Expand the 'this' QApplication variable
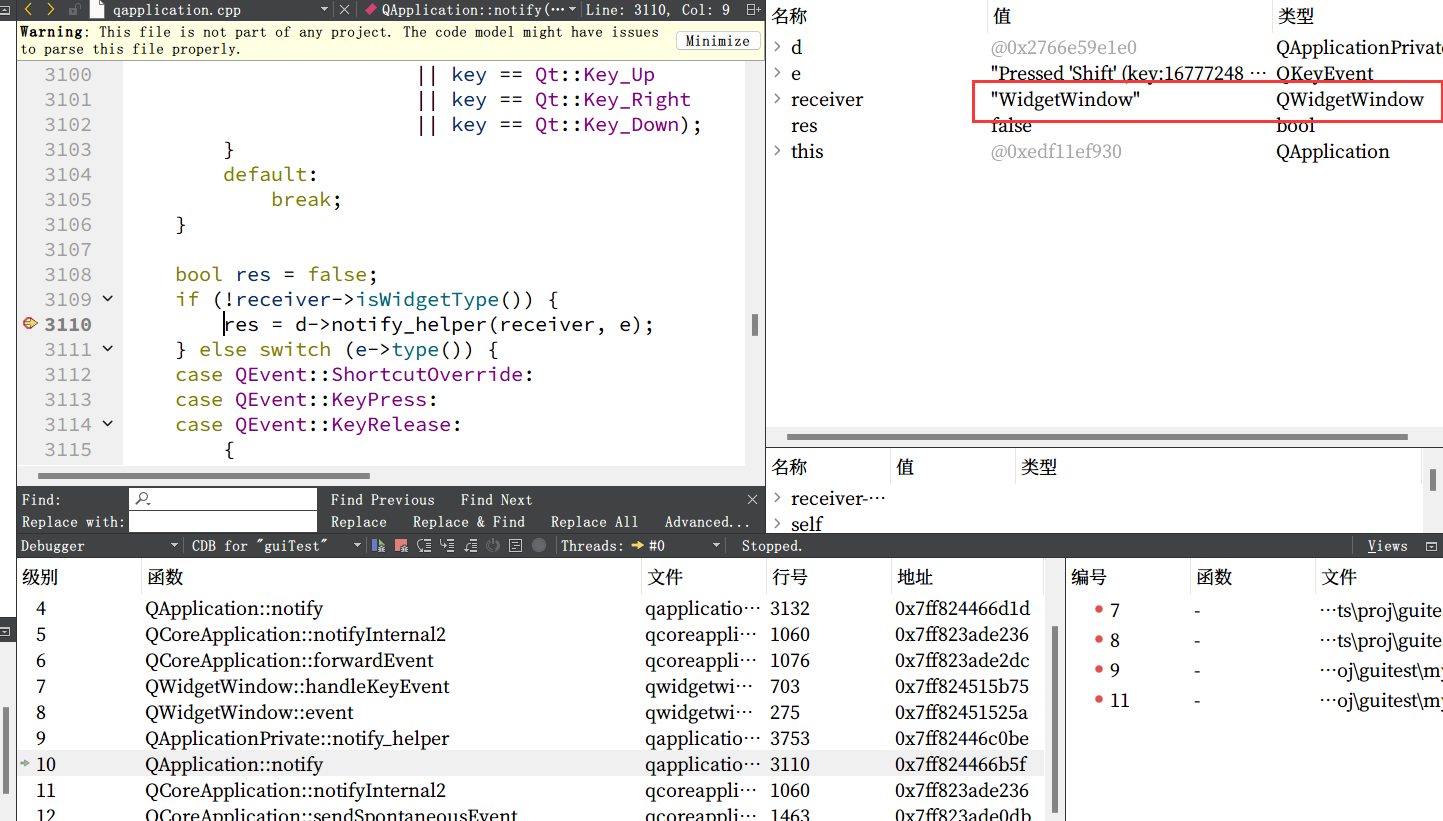Image resolution: width=1443 pixels, height=821 pixels. [778, 151]
